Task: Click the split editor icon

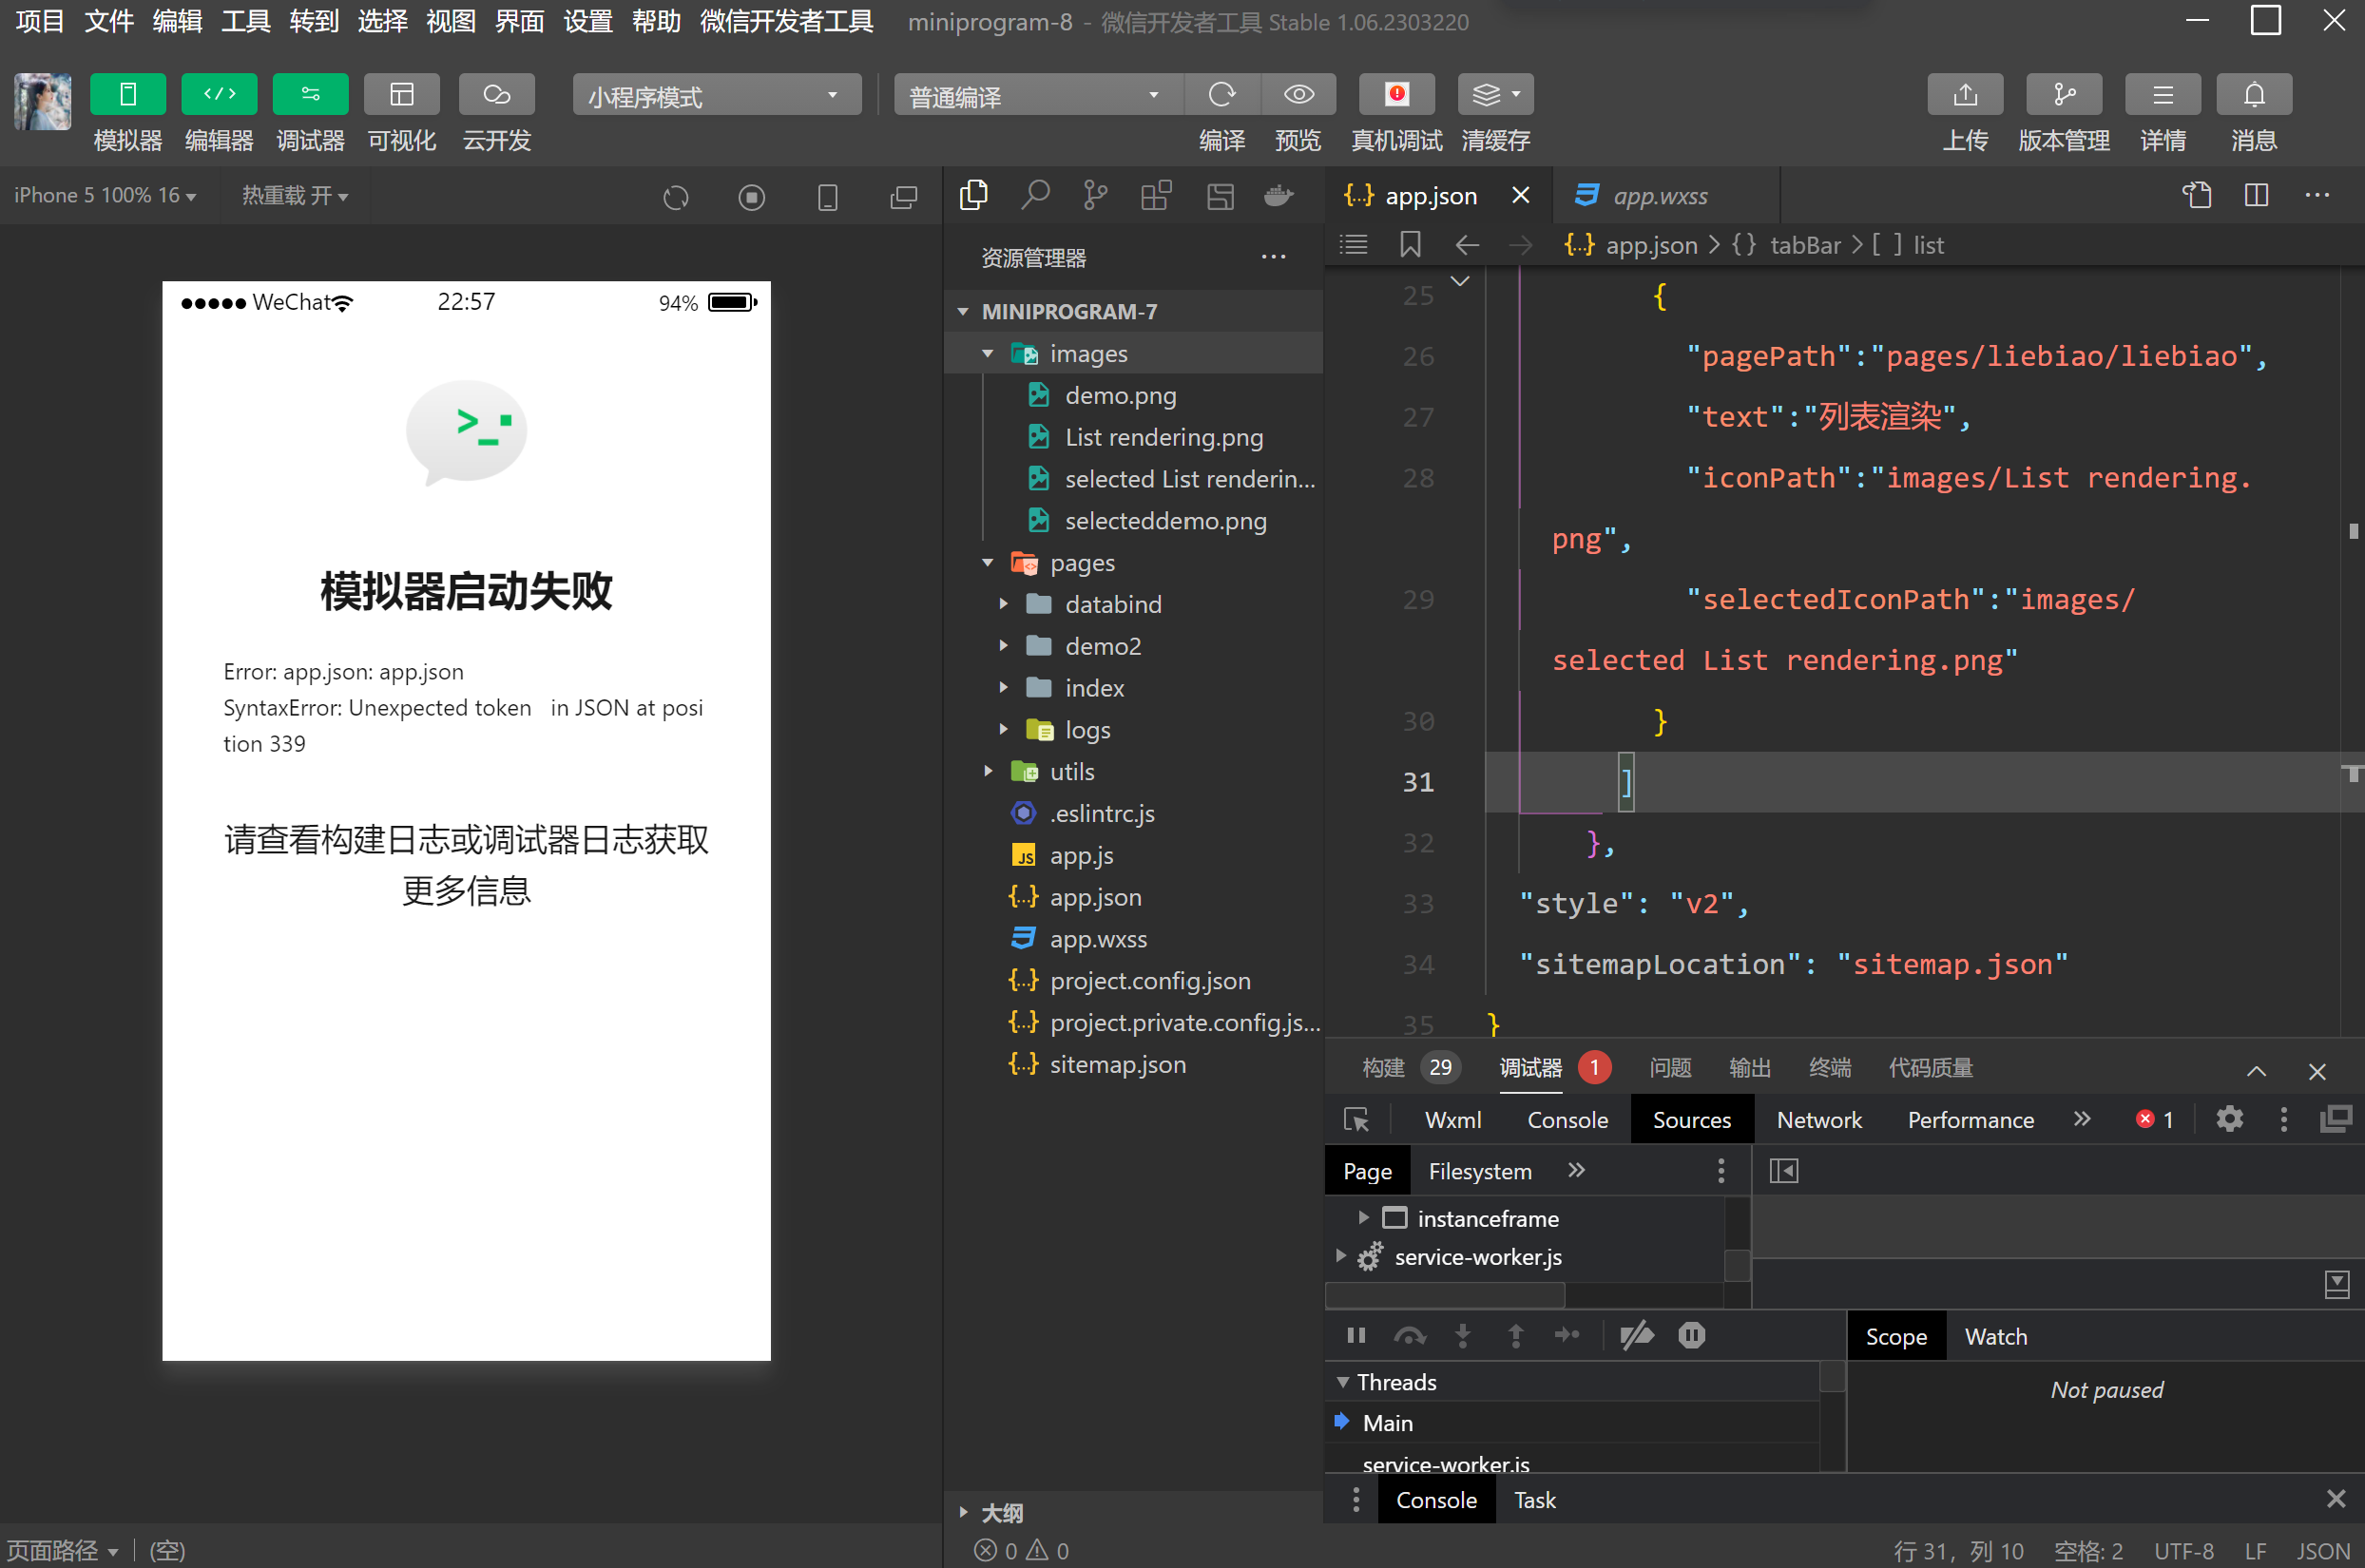Action: [x=2256, y=195]
